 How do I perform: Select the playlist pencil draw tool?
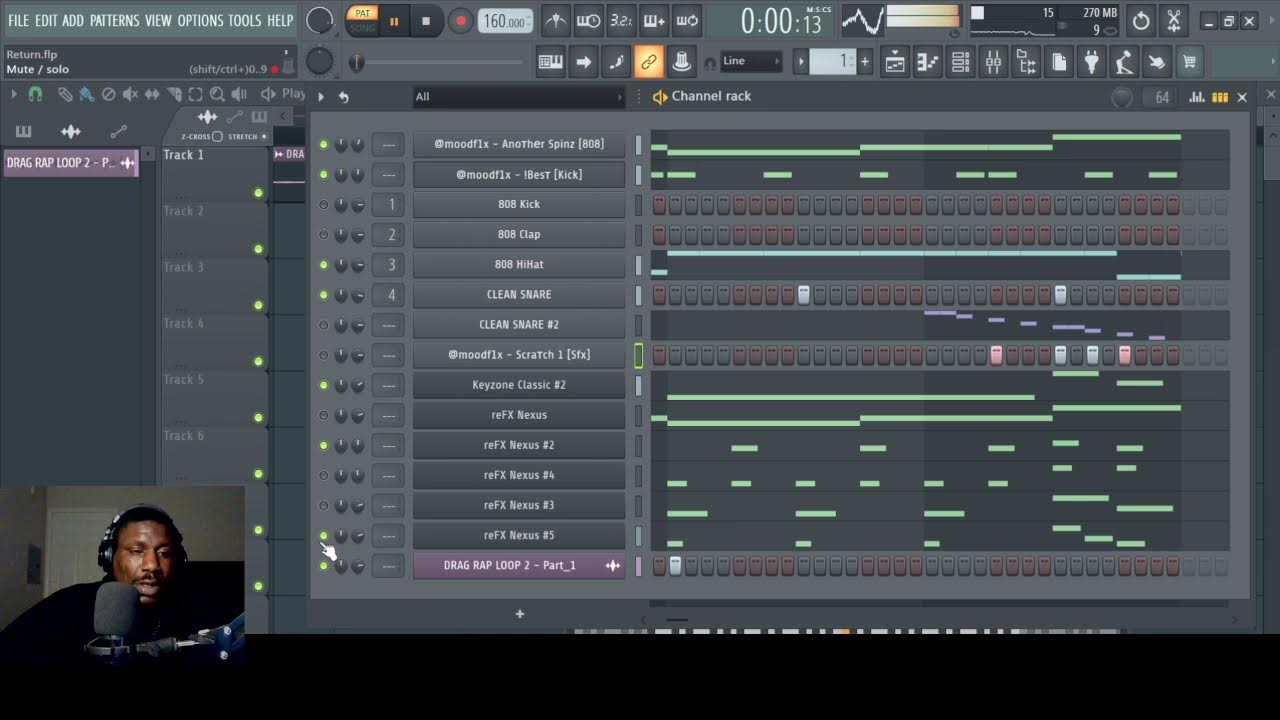tap(65, 94)
